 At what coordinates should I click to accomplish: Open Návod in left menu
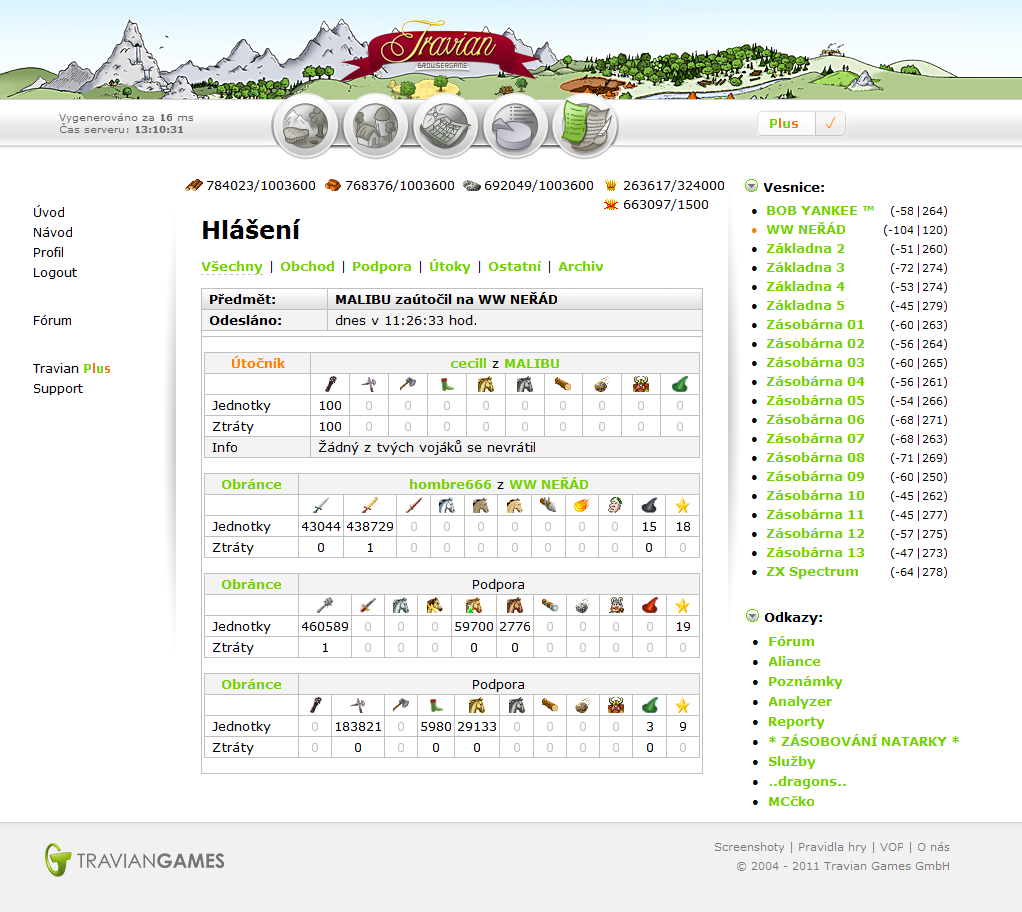coord(53,233)
